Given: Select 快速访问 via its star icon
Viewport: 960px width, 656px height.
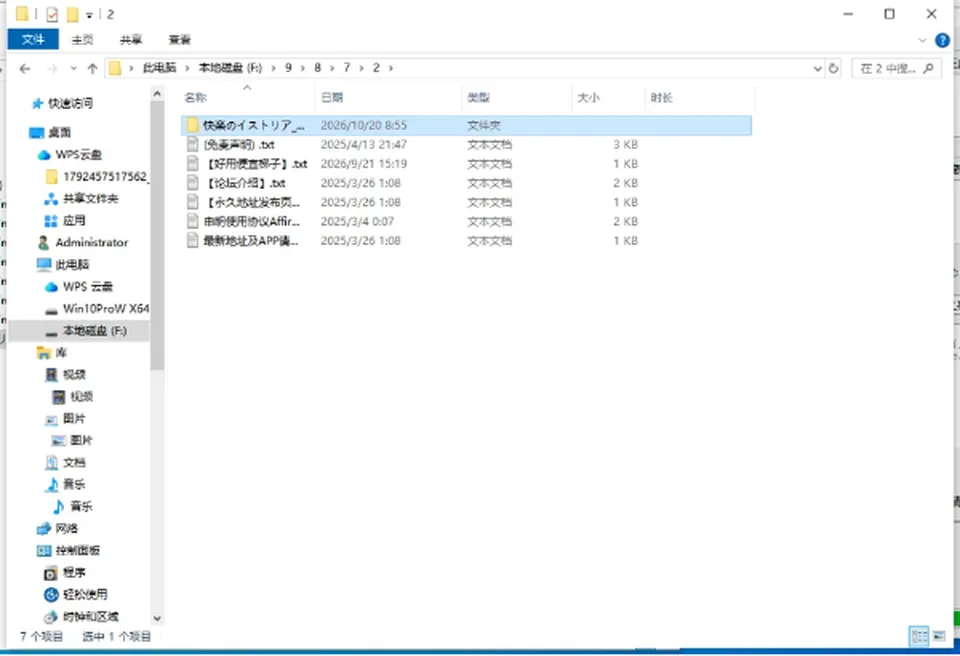Looking at the screenshot, I should (37, 104).
